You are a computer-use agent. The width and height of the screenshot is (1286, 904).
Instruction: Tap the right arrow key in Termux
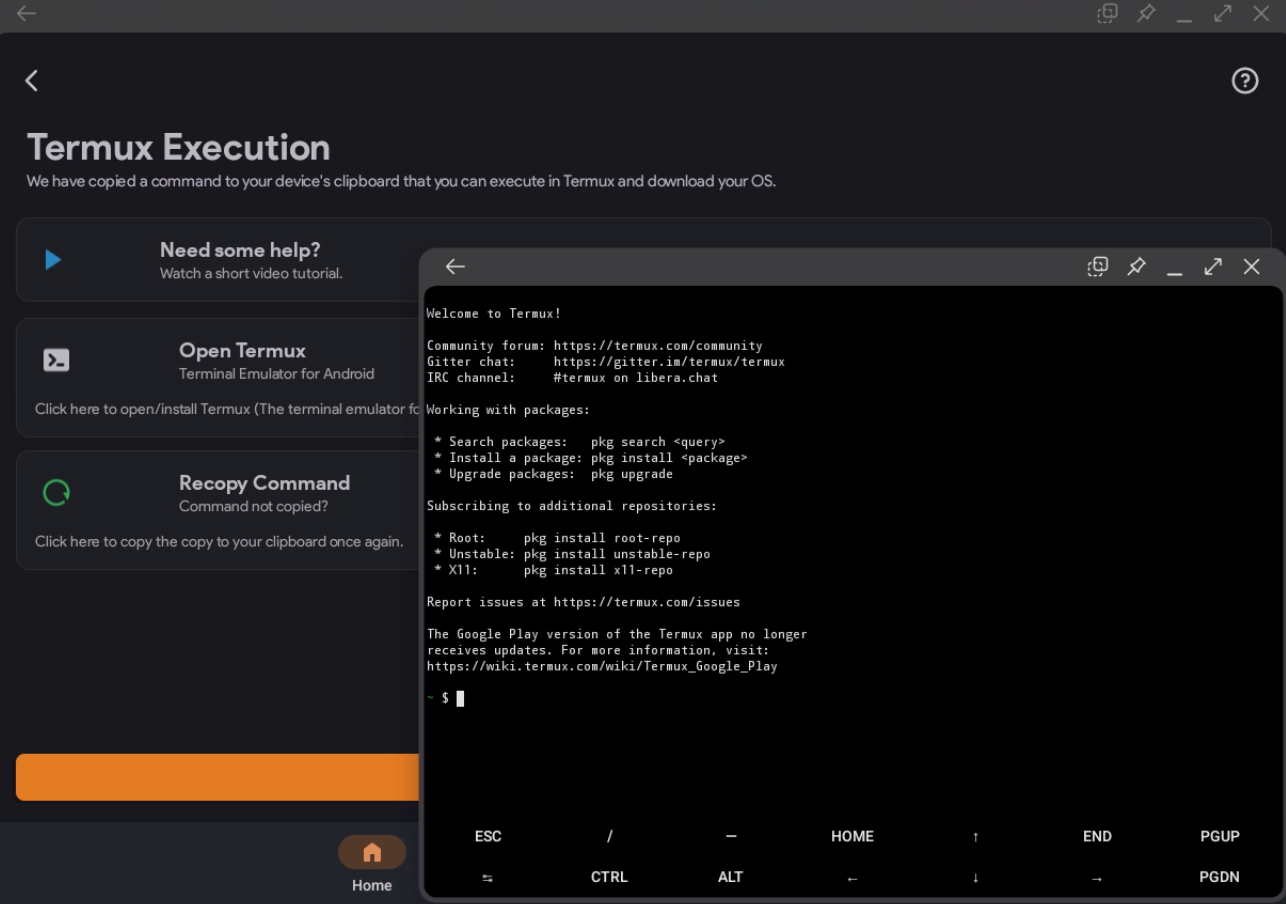pyautogui.click(x=1097, y=878)
